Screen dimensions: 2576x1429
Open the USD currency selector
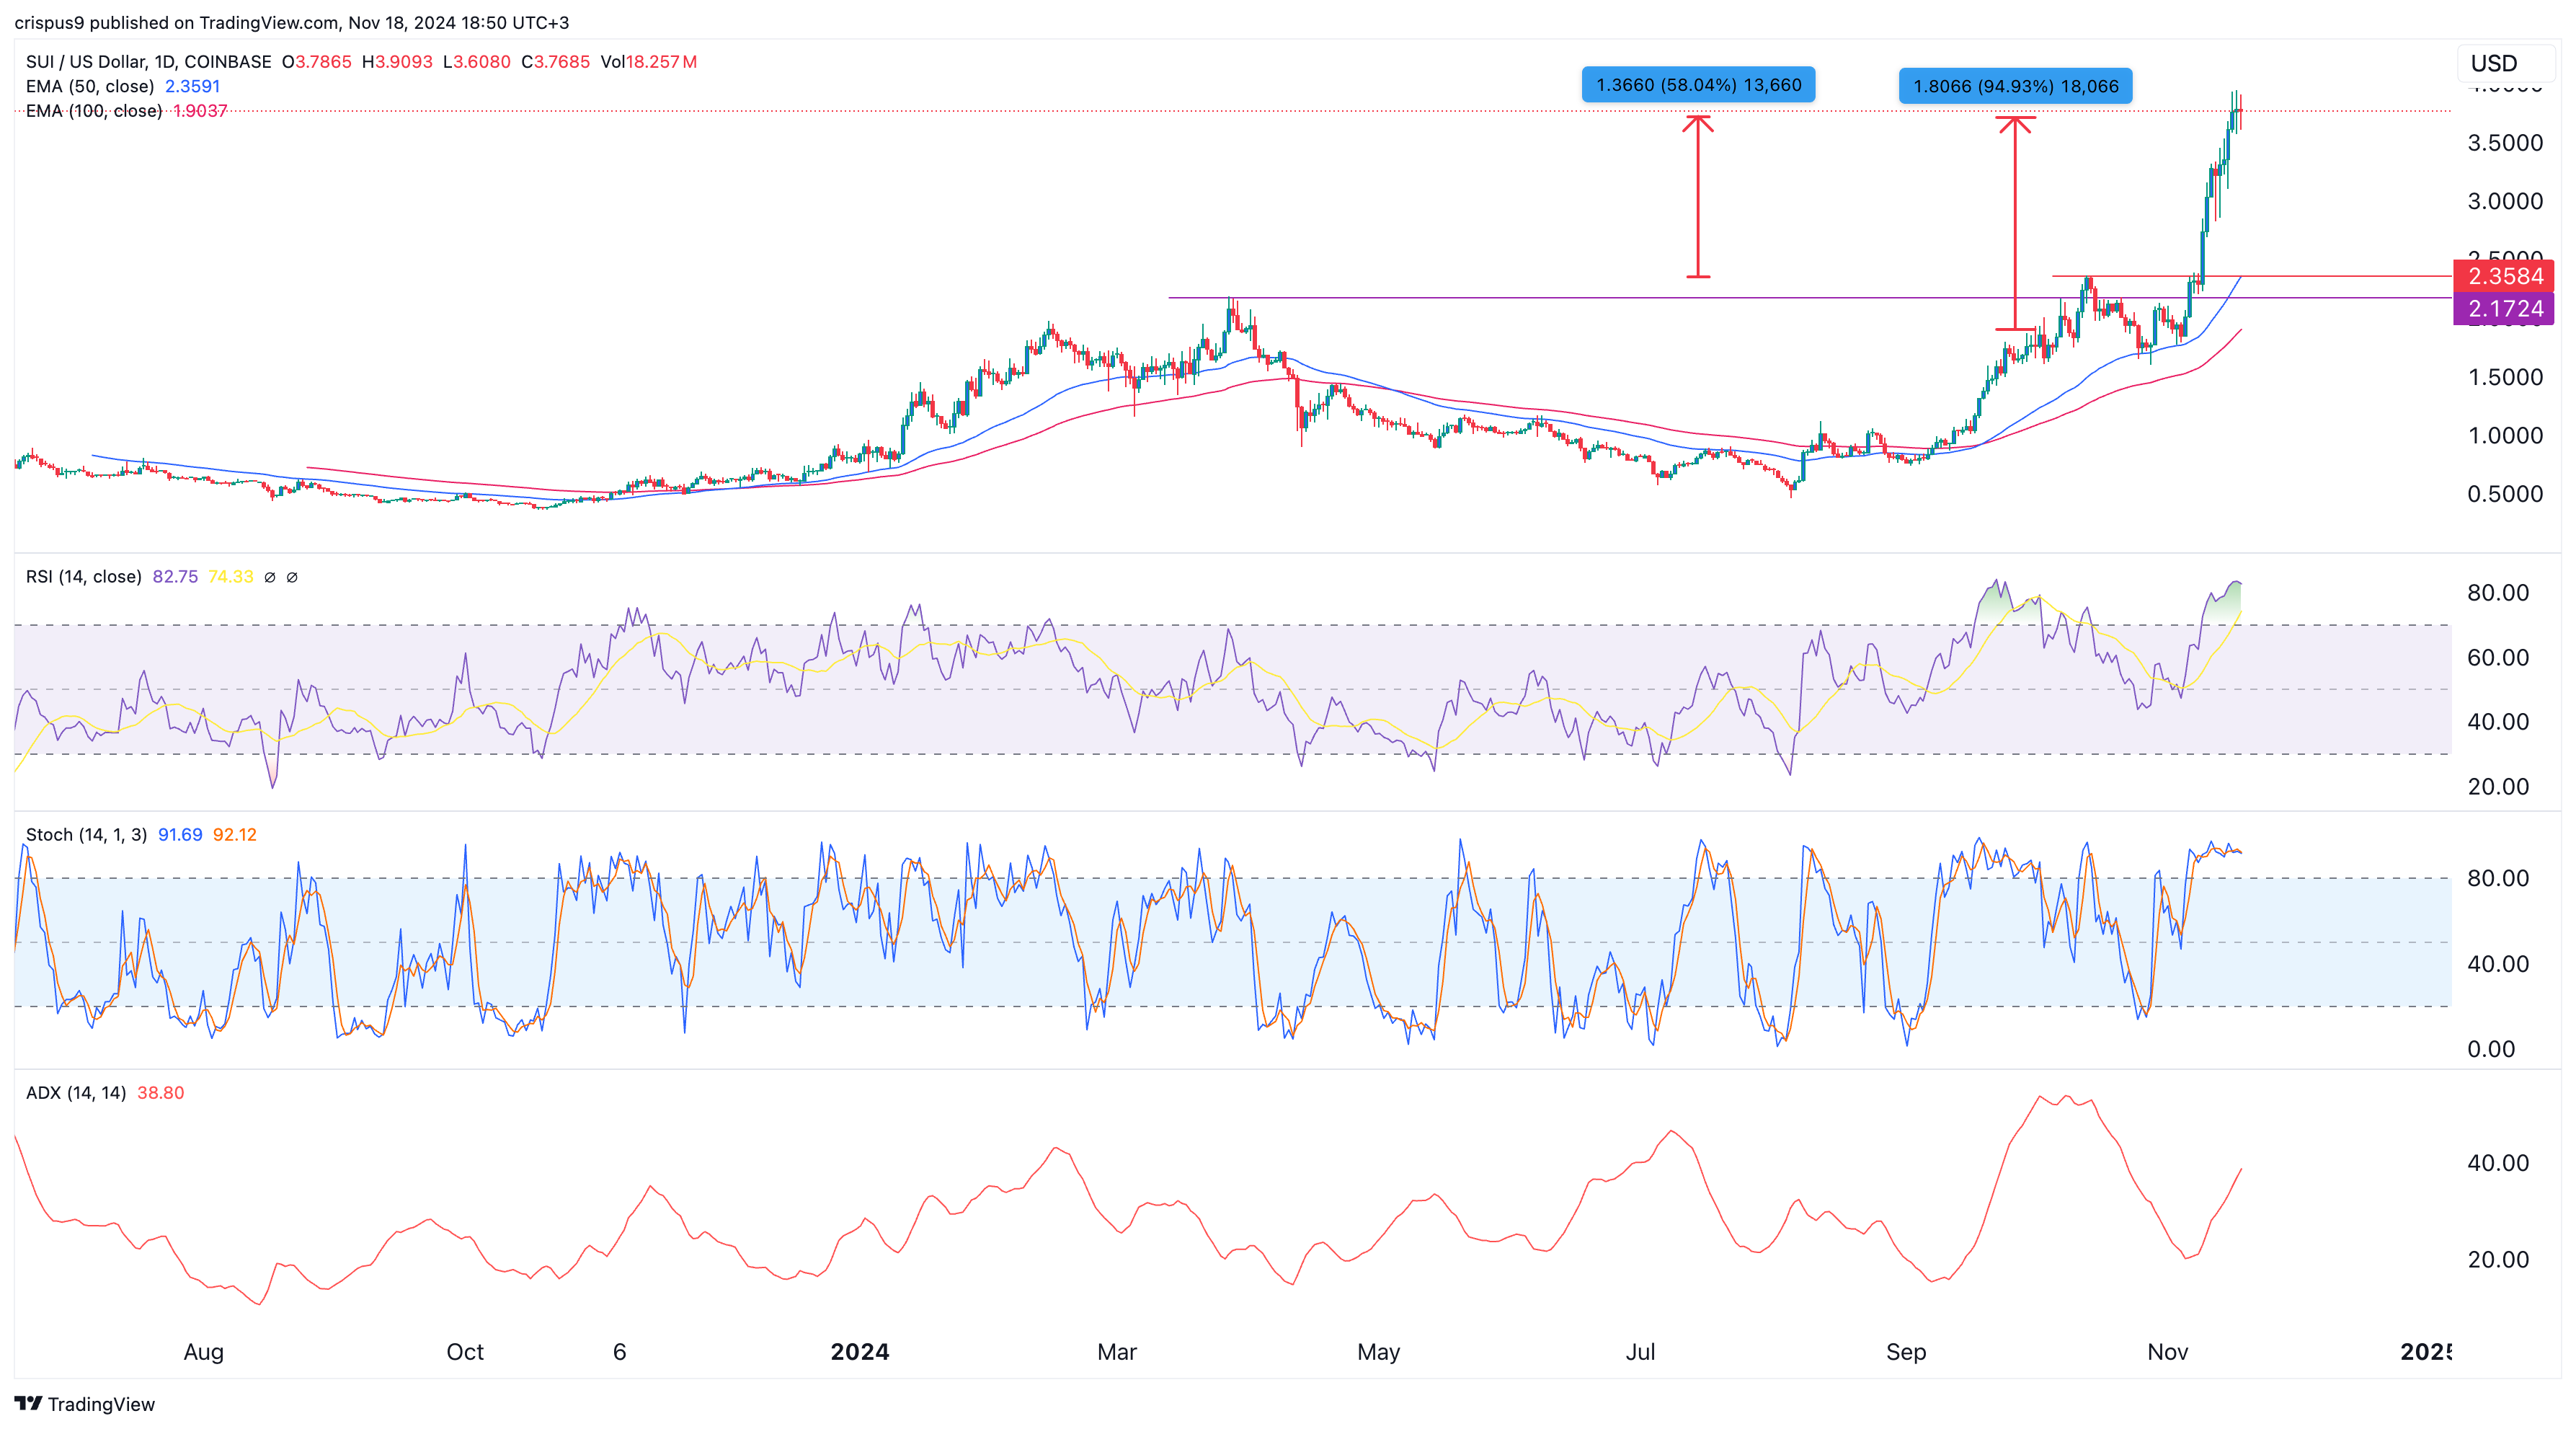tap(2506, 63)
